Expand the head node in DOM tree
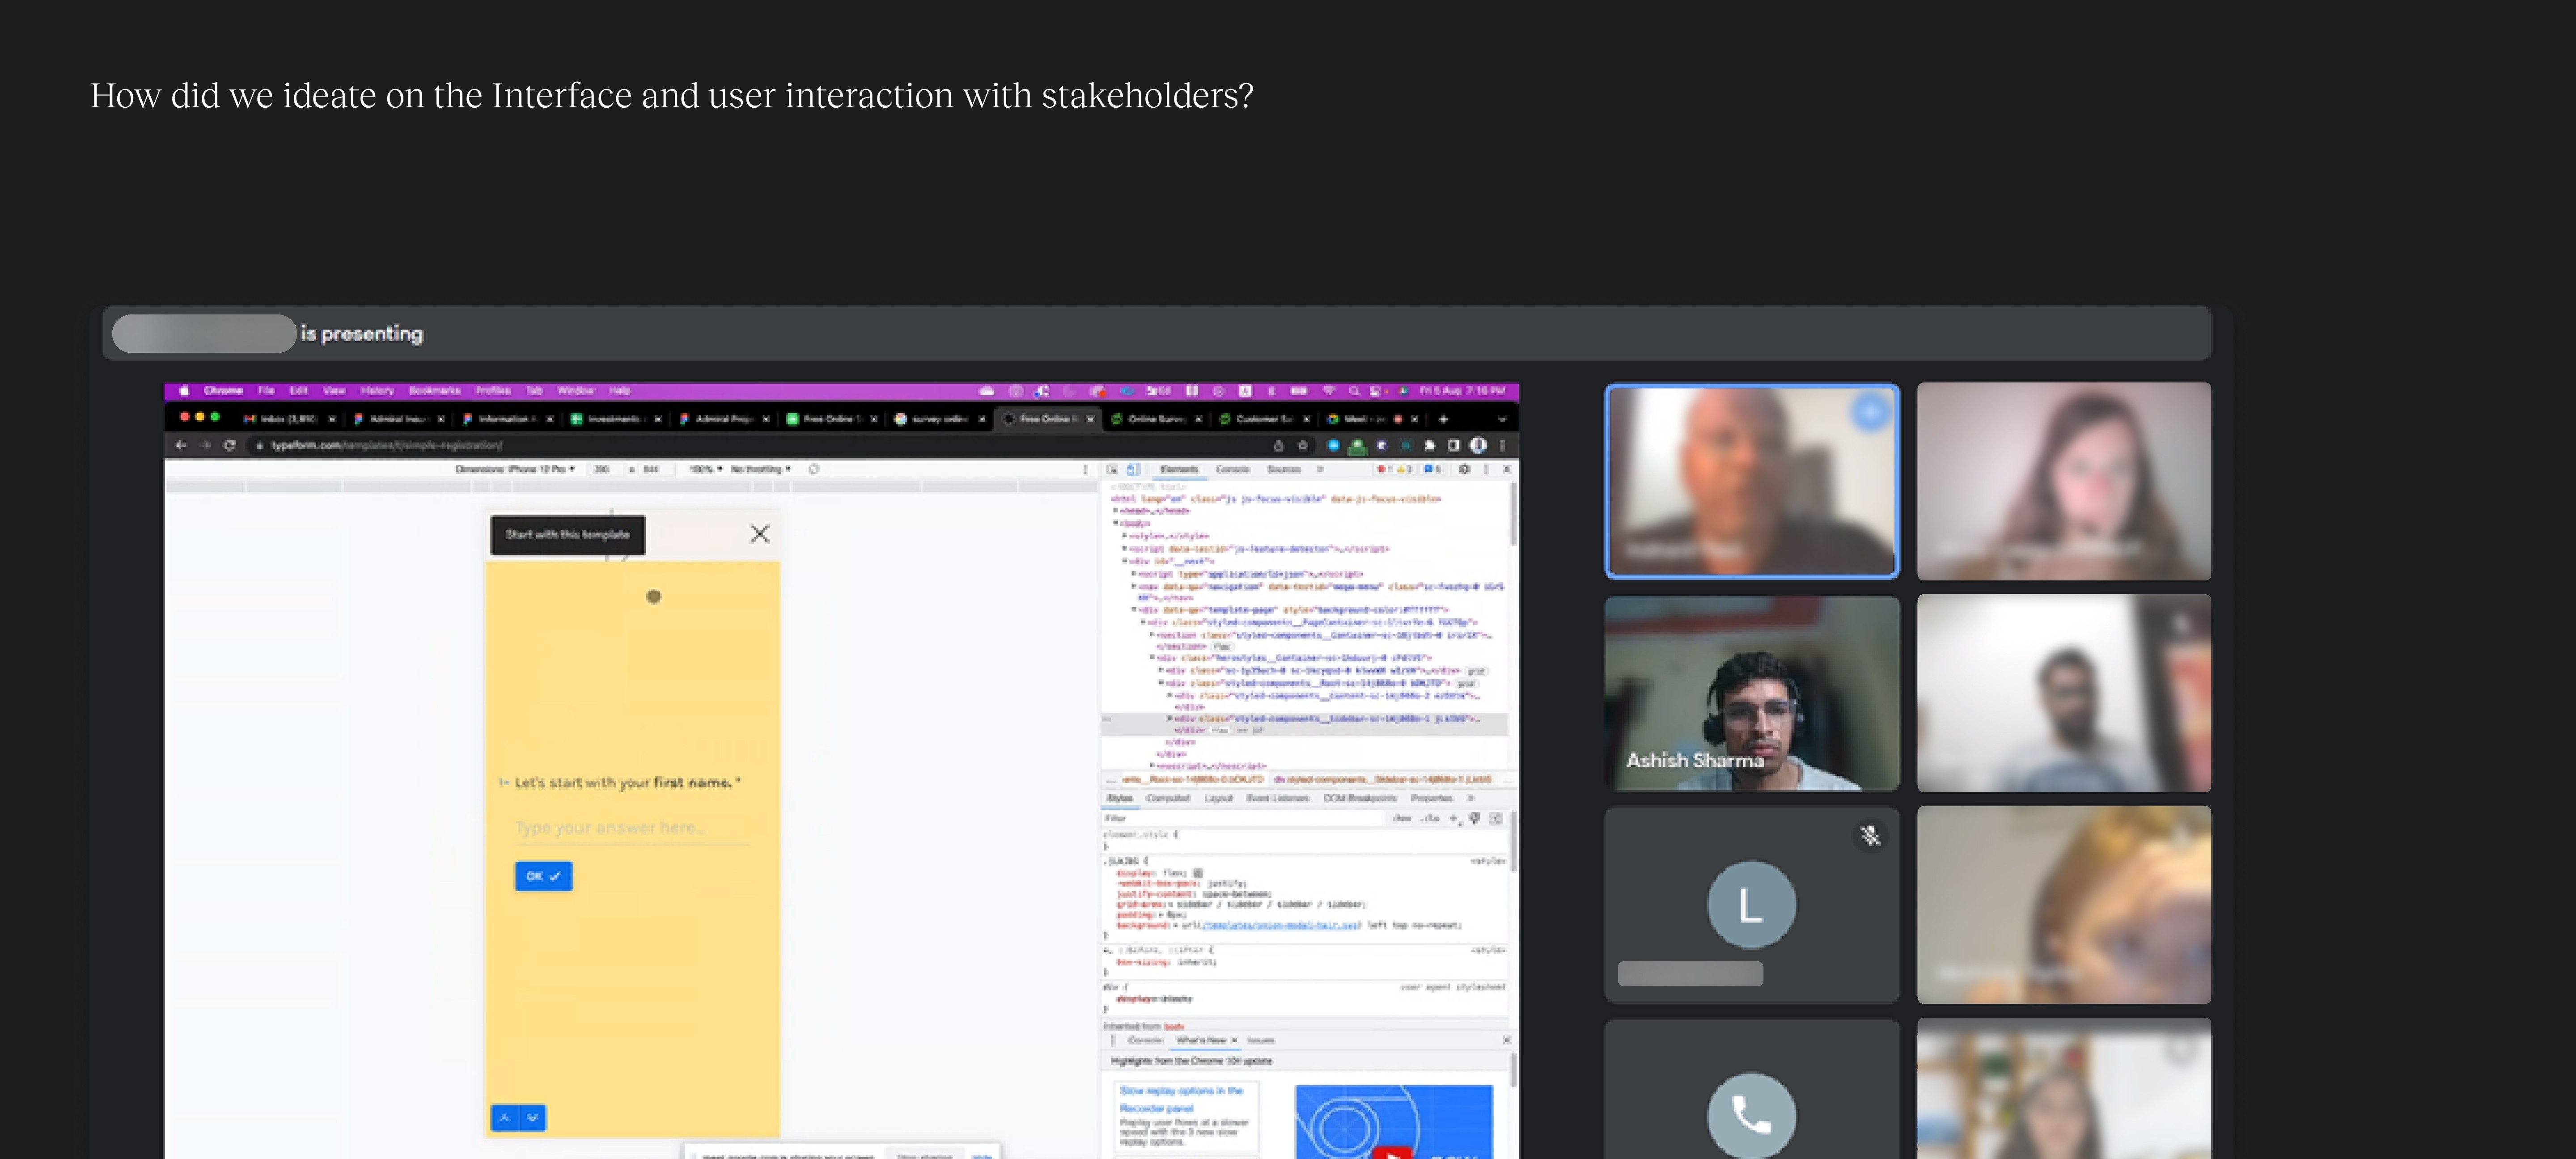The height and width of the screenshot is (1159, 2576). 1116,511
